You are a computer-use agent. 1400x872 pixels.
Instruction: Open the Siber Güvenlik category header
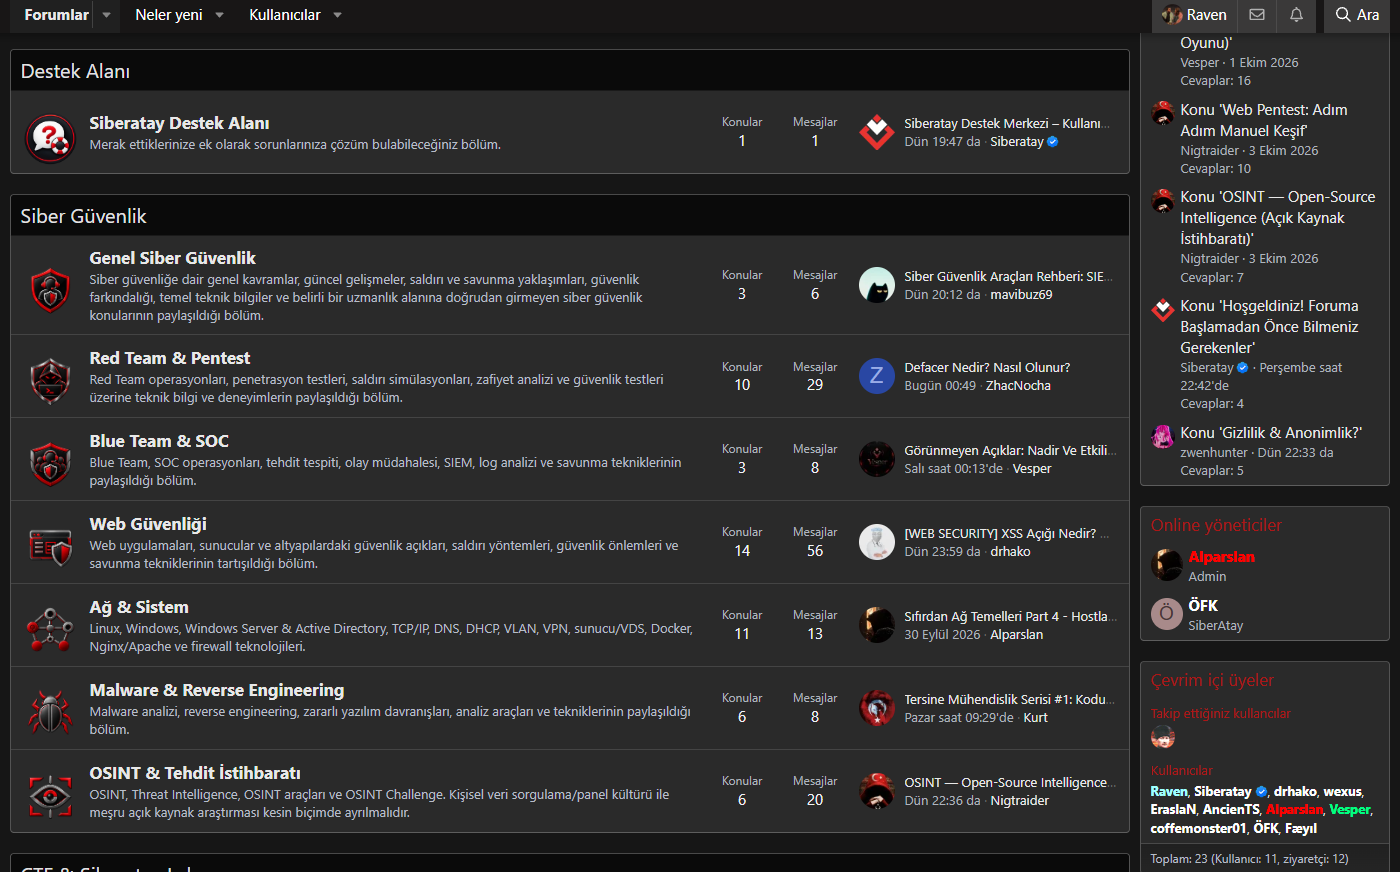pos(83,216)
